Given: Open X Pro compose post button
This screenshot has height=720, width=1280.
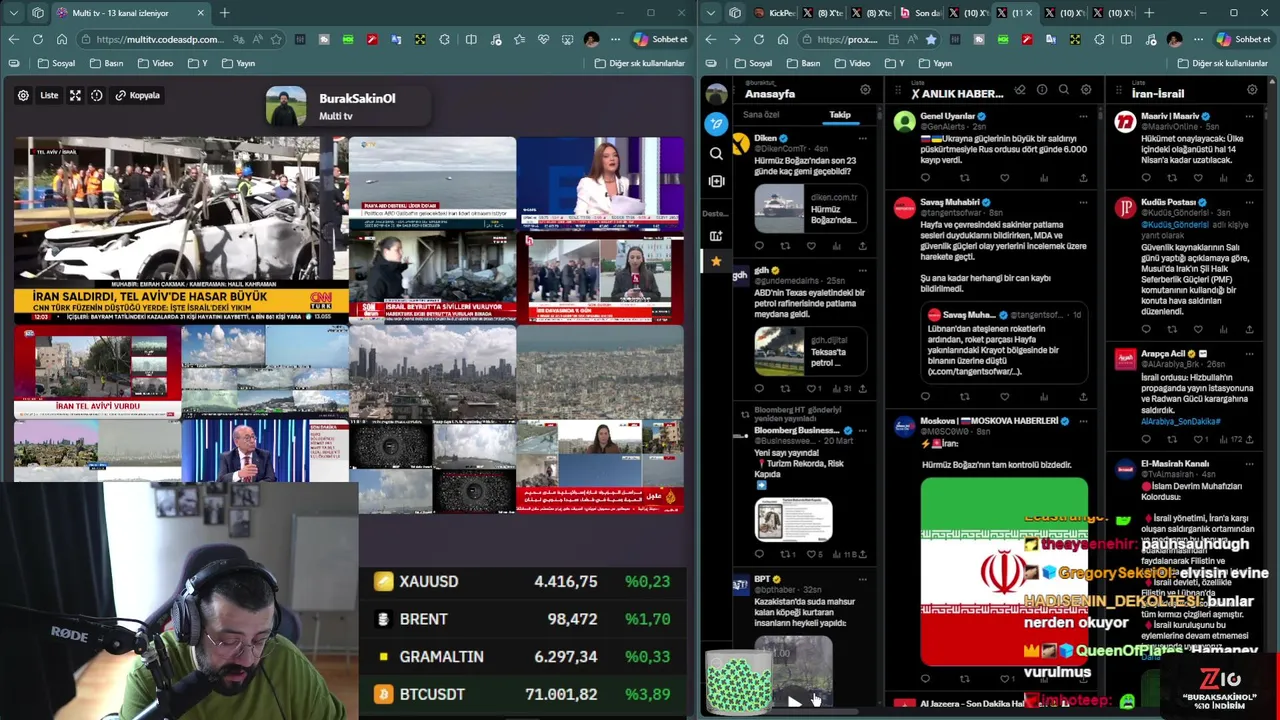Looking at the screenshot, I should [x=716, y=123].
